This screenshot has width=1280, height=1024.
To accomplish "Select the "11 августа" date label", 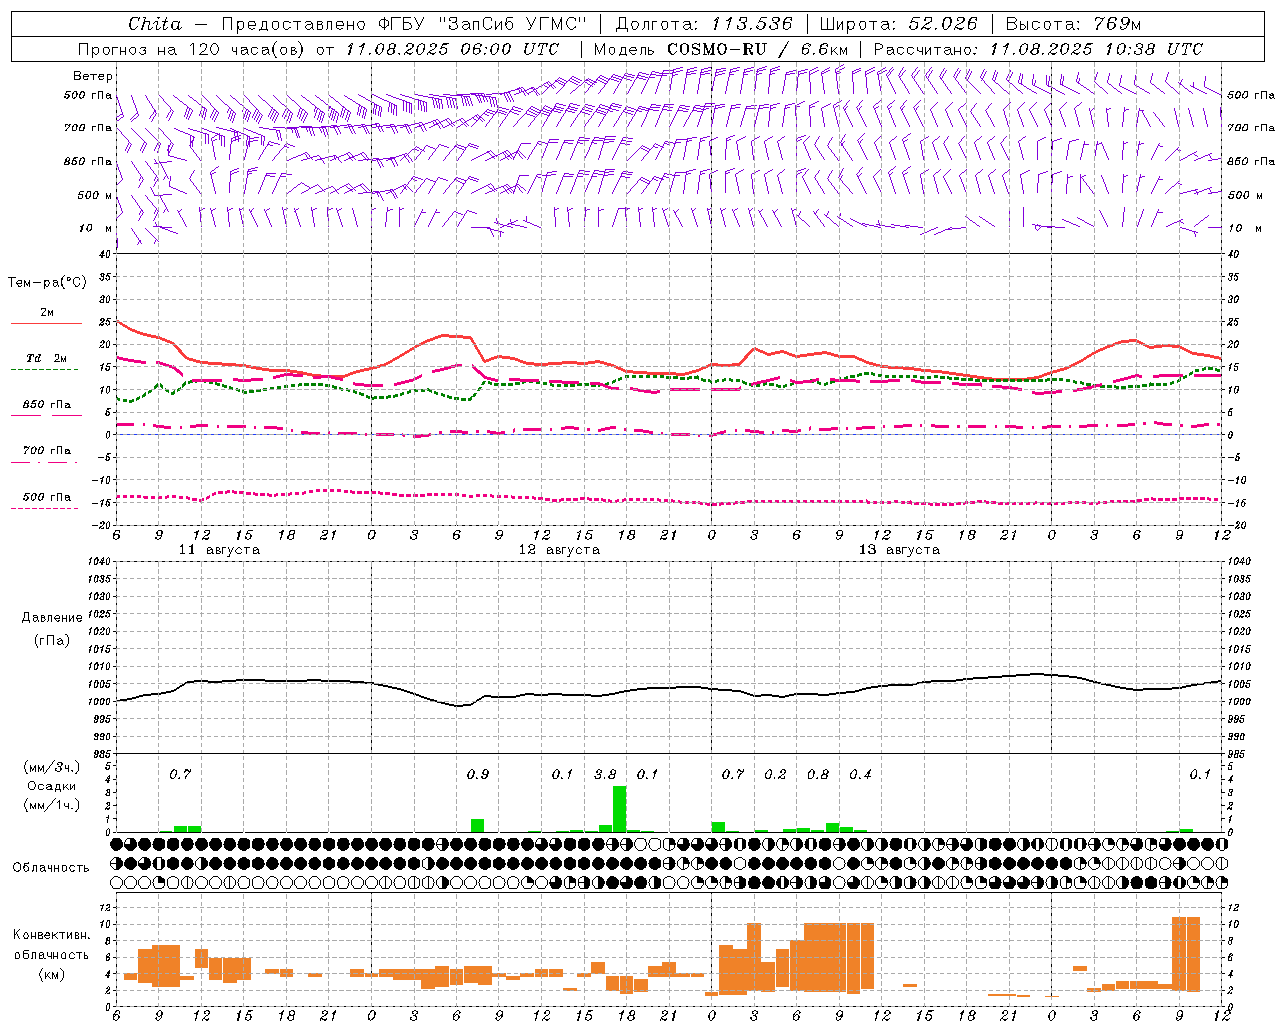I will click(219, 550).
